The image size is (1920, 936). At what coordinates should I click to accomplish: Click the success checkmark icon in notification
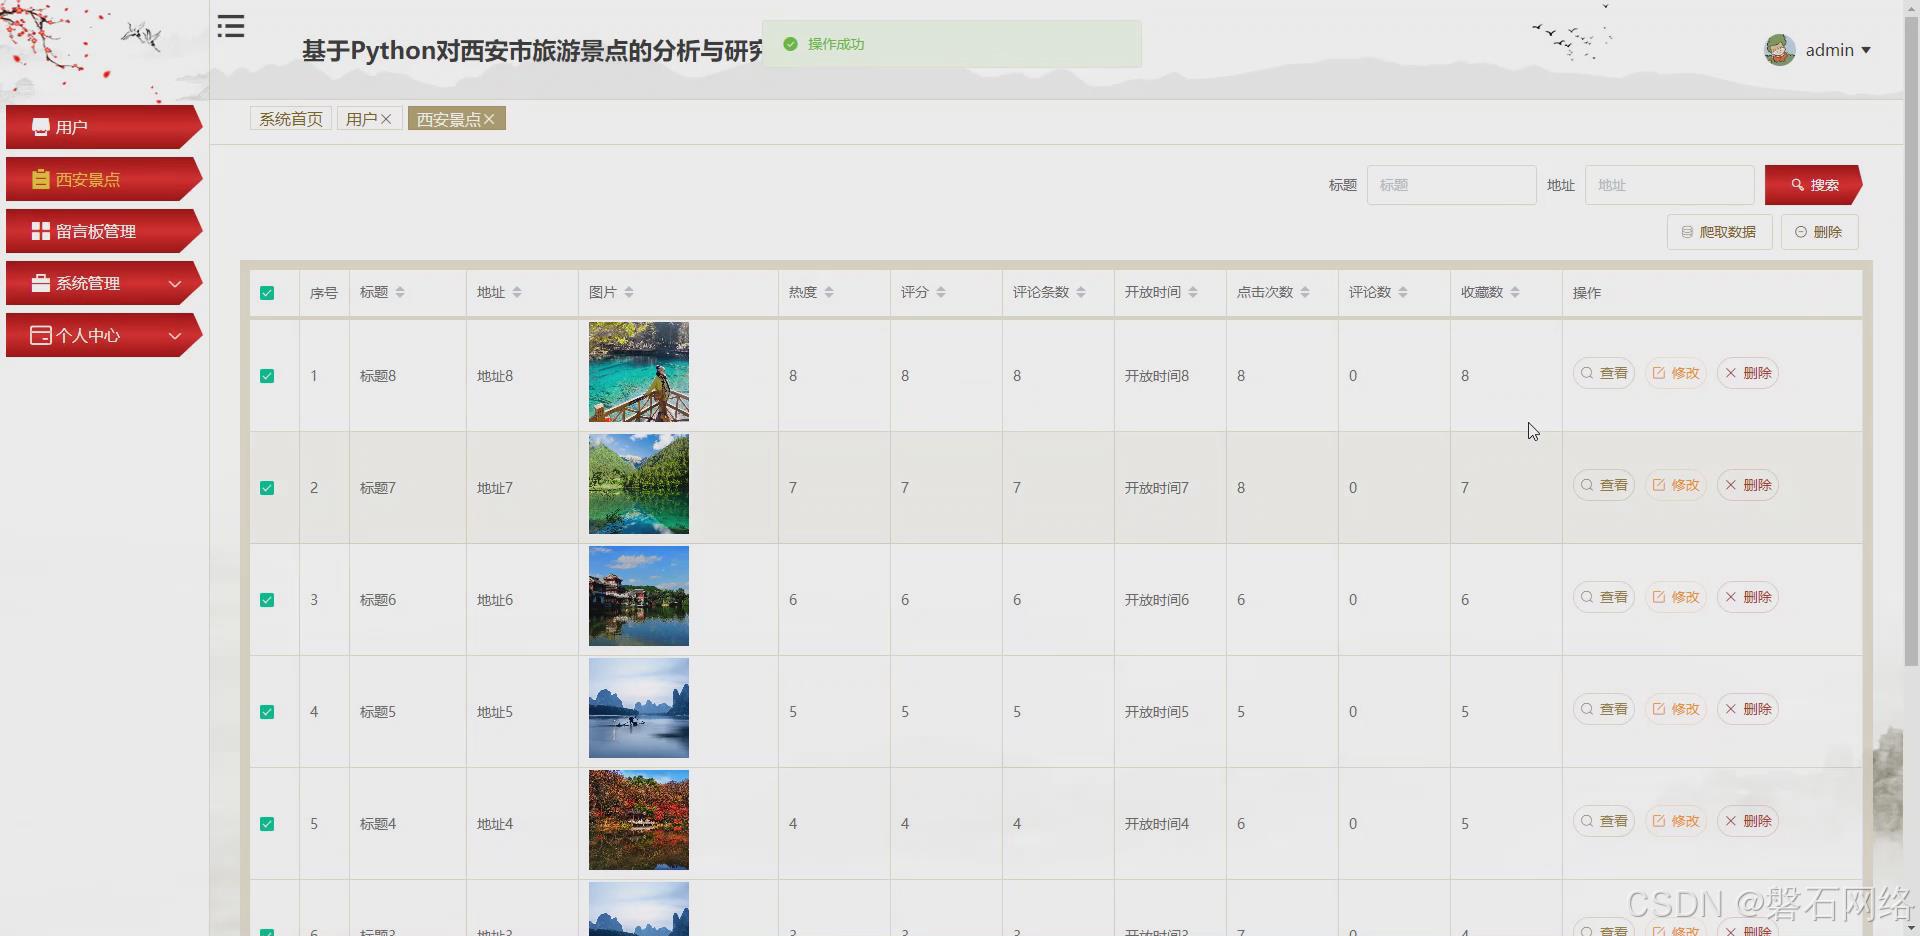790,44
